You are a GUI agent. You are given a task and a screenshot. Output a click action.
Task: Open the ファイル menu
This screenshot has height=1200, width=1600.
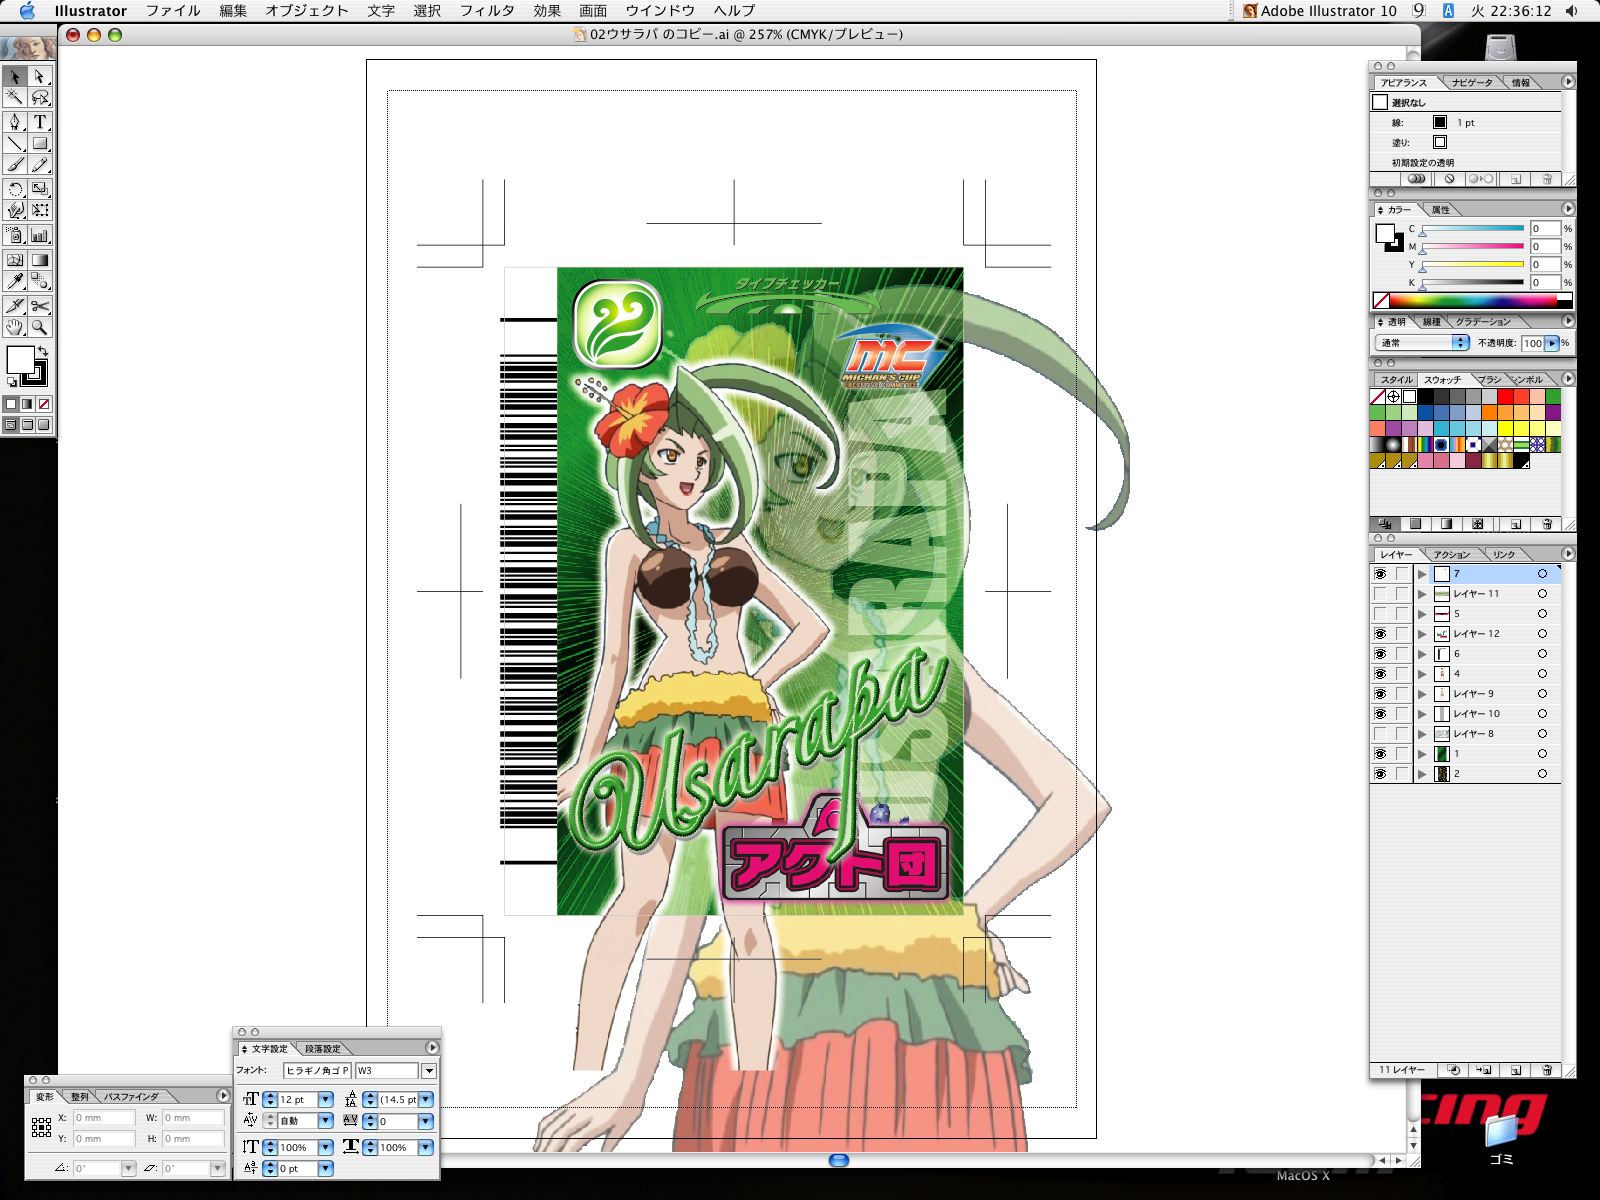(x=173, y=11)
